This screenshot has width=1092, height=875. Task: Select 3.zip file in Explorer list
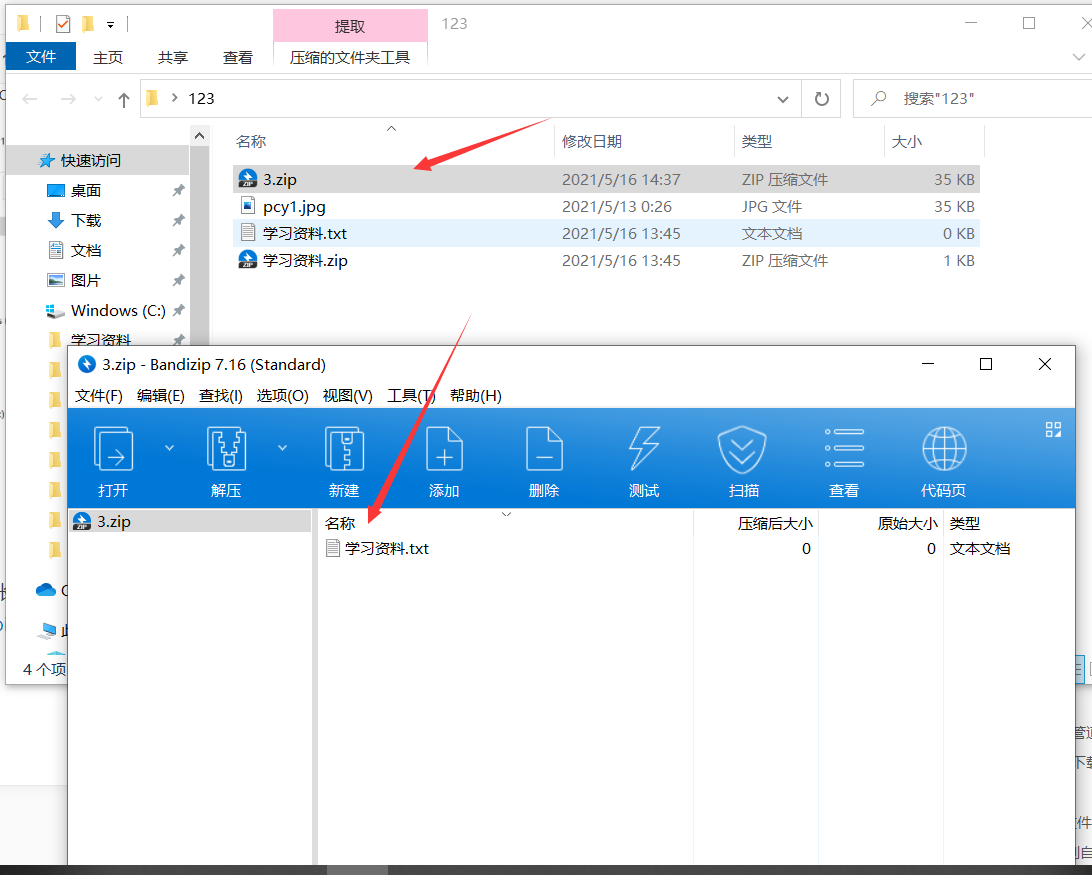pos(606,179)
